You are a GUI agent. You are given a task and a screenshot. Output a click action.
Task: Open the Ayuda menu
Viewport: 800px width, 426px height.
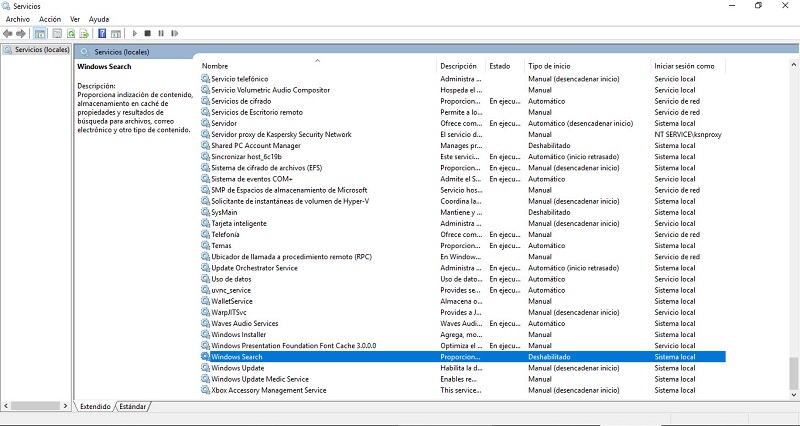[99, 19]
